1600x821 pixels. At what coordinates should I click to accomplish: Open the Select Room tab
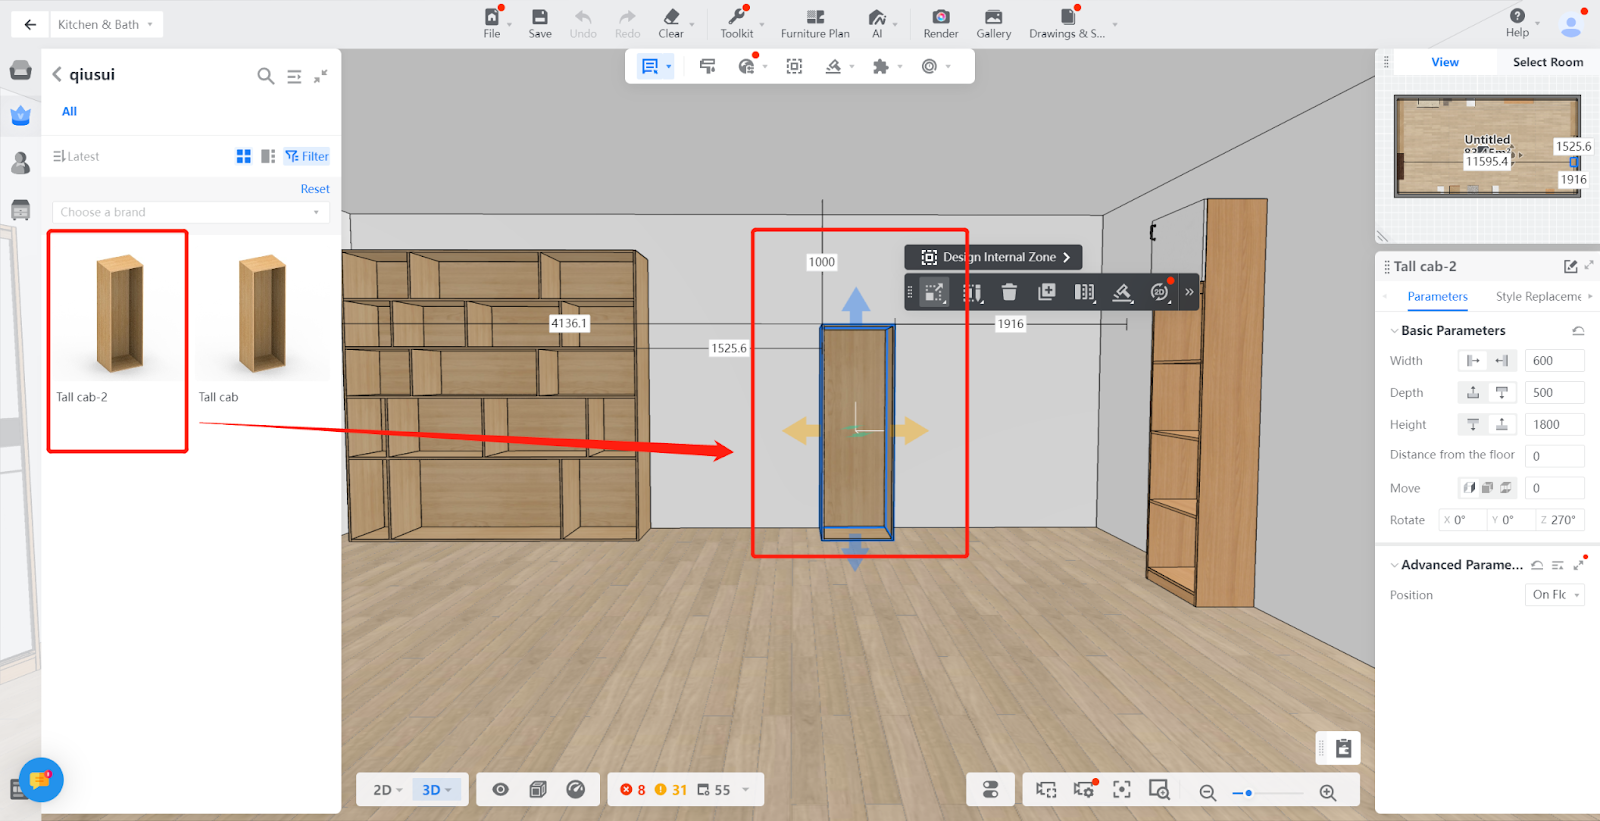click(1547, 62)
